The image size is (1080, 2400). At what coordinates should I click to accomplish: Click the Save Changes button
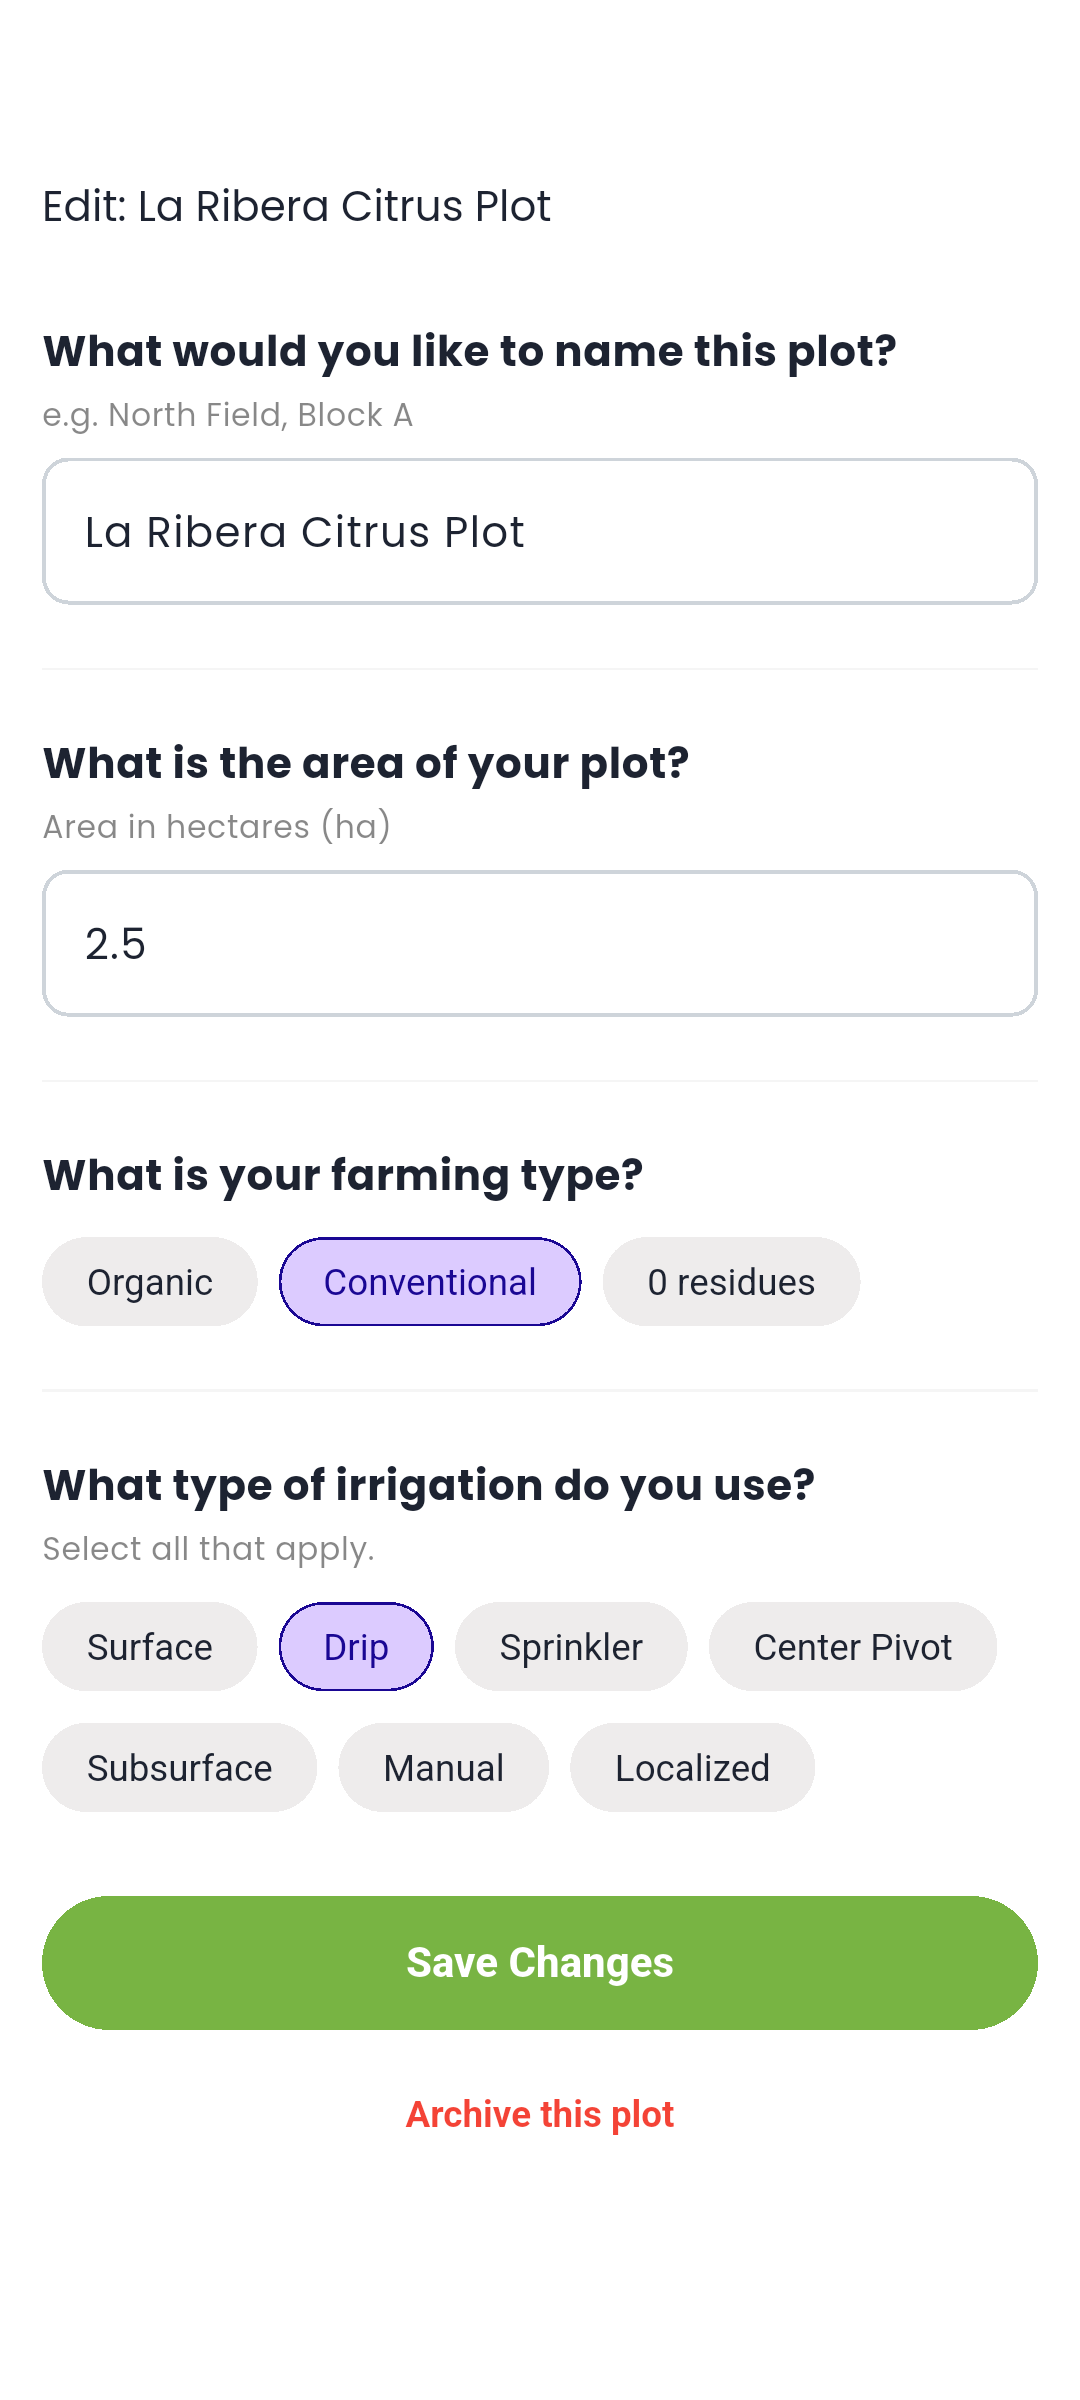540,1963
